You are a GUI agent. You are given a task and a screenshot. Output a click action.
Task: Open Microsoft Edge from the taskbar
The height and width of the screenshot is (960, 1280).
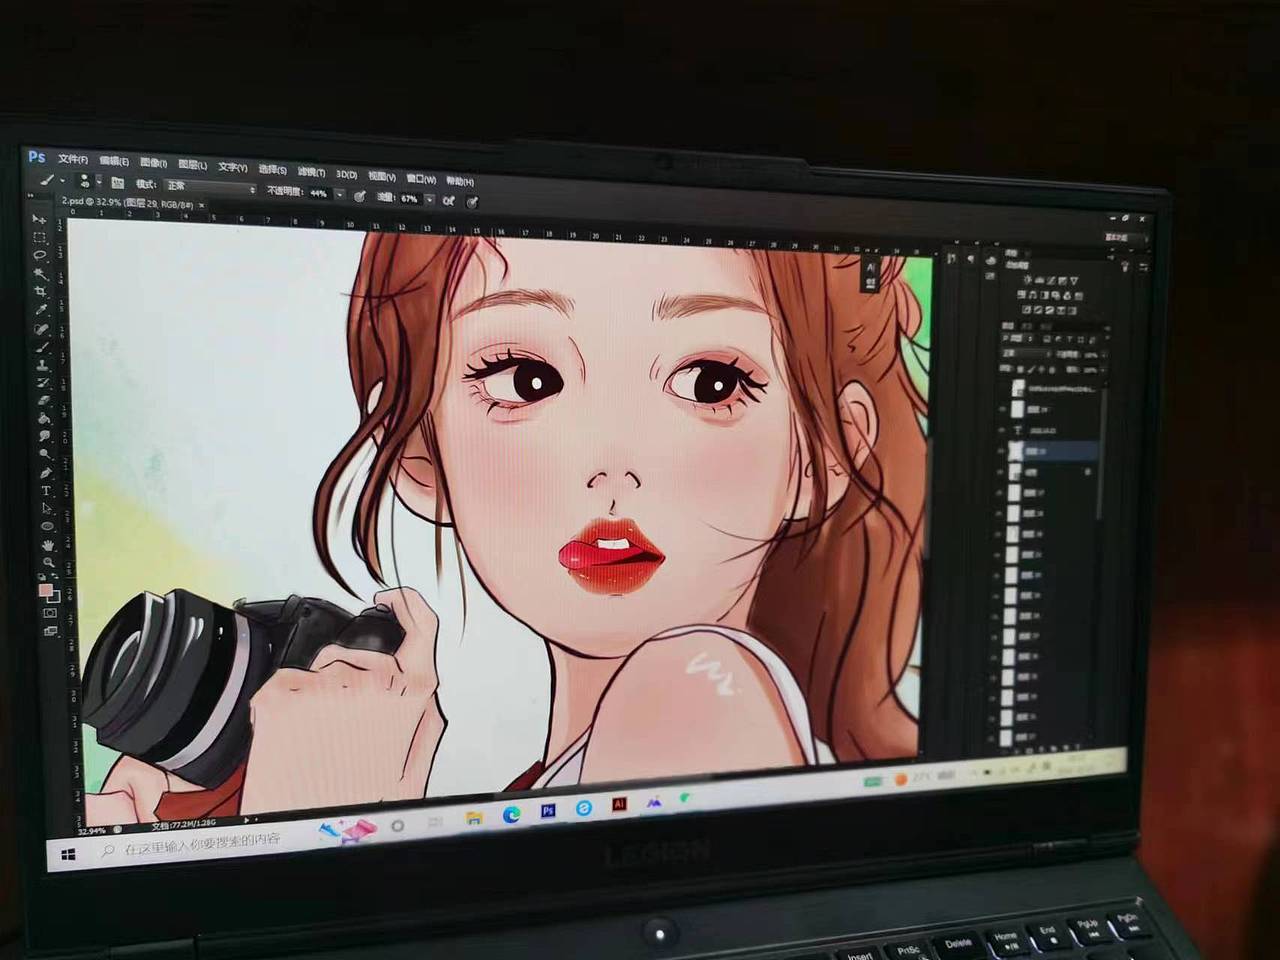coord(511,814)
